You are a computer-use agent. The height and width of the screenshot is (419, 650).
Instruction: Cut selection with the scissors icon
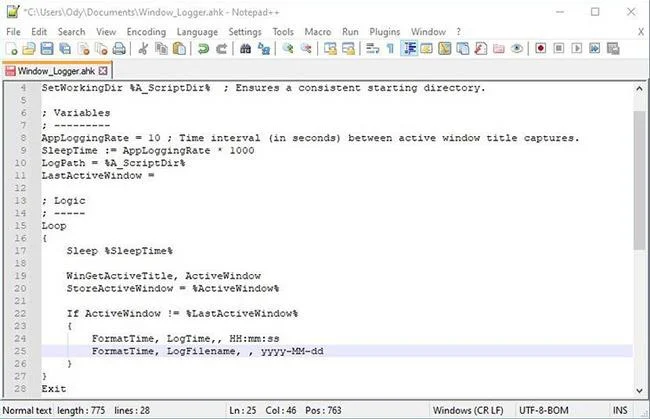(x=143, y=49)
